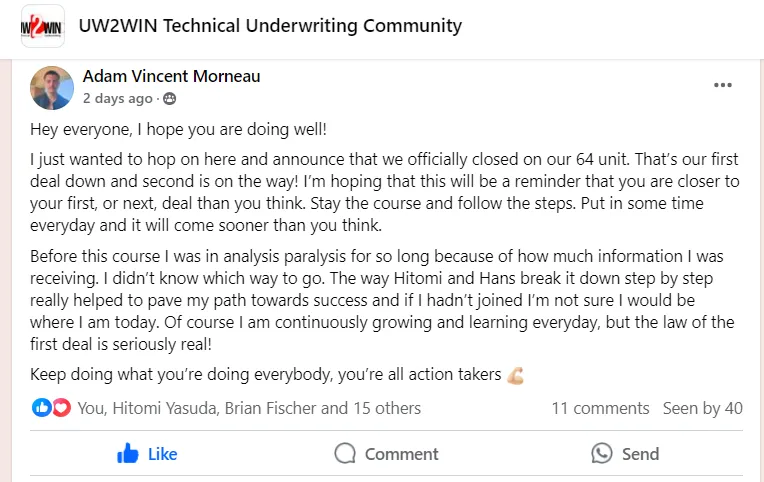Open Adam Vincent Morneau's profile picture
The image size is (764, 482).
click(x=52, y=88)
